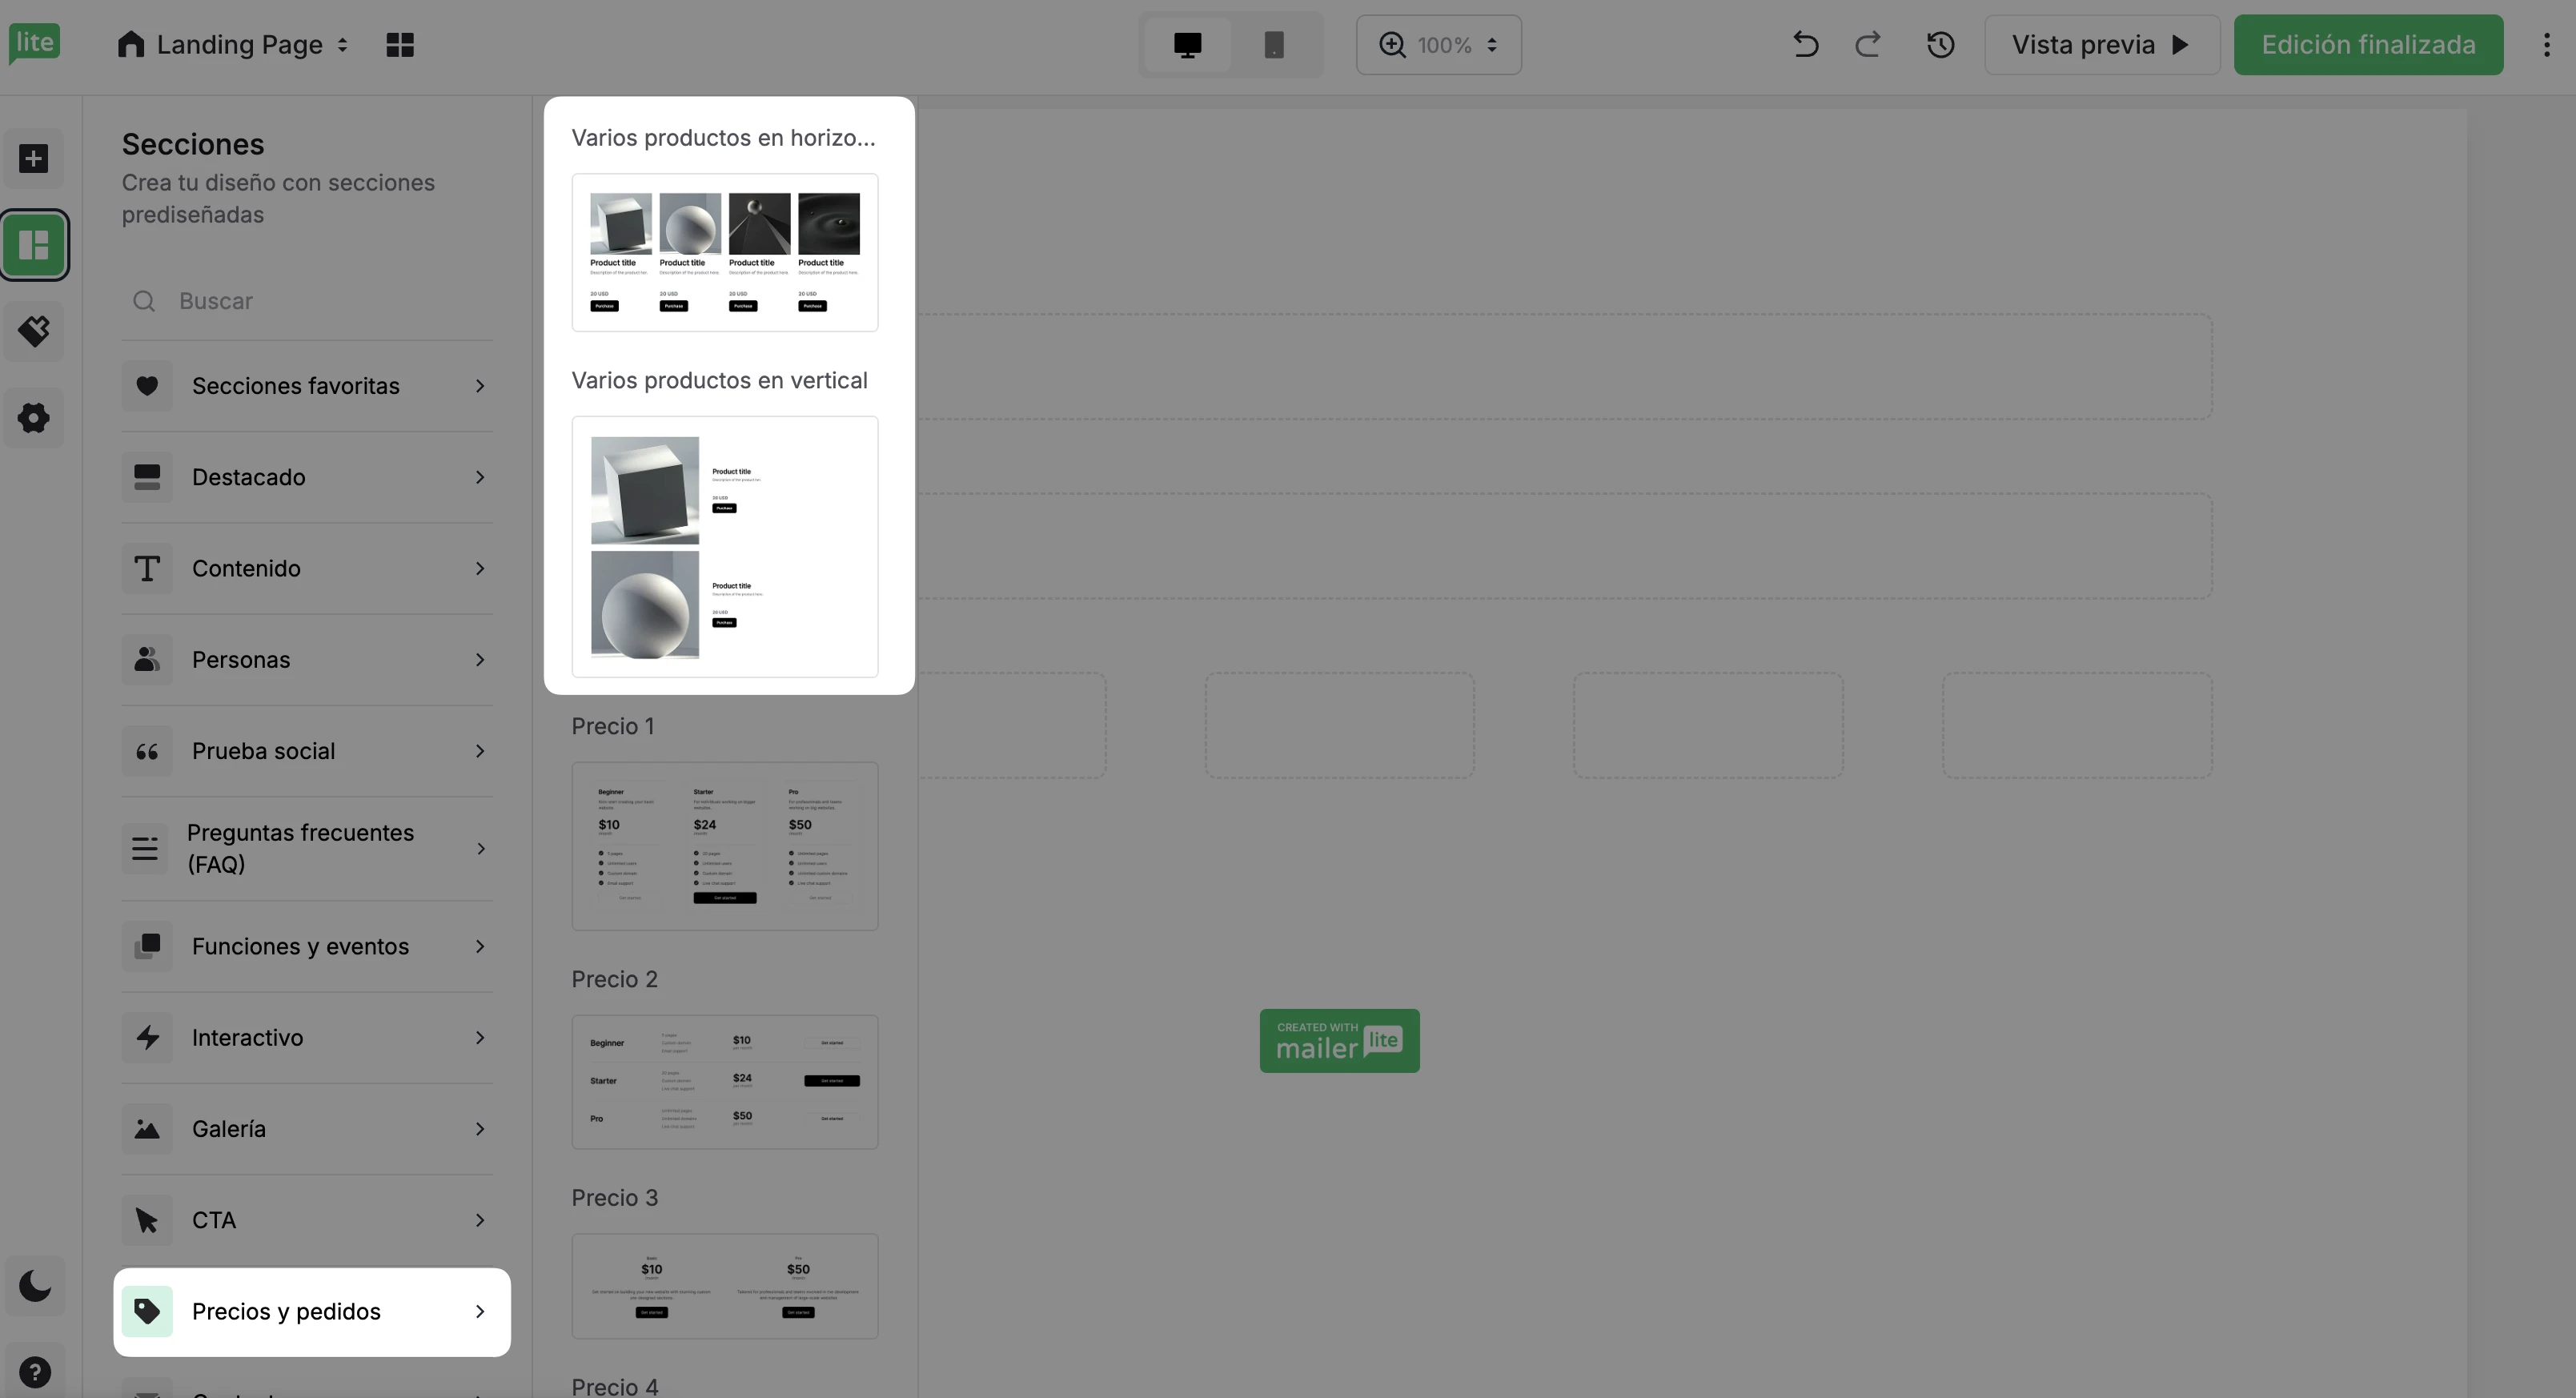This screenshot has width=2576, height=1398.
Task: Click the Edición finalizada button
Action: 2368,45
